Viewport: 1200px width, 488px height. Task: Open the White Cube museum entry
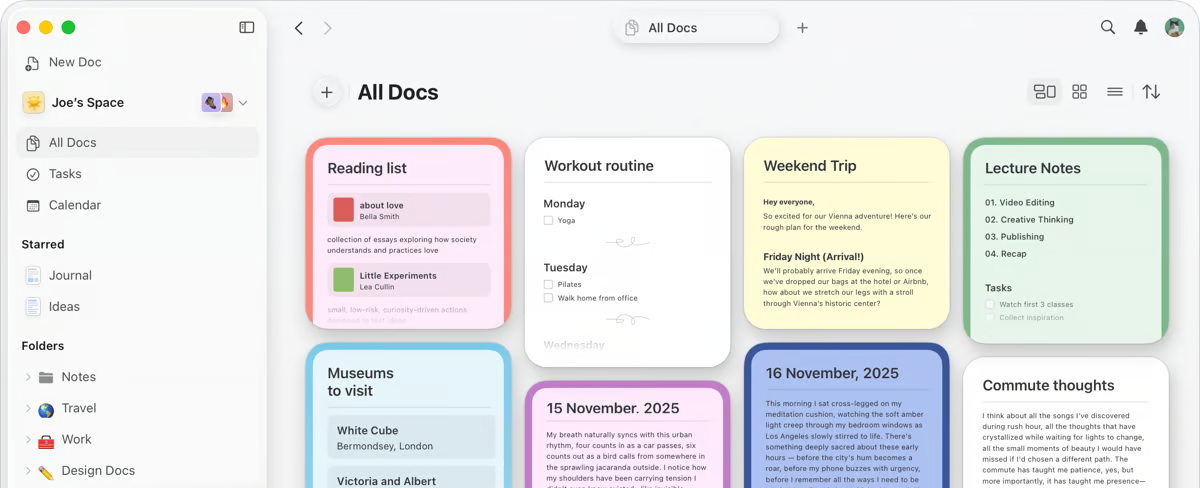[411, 437]
